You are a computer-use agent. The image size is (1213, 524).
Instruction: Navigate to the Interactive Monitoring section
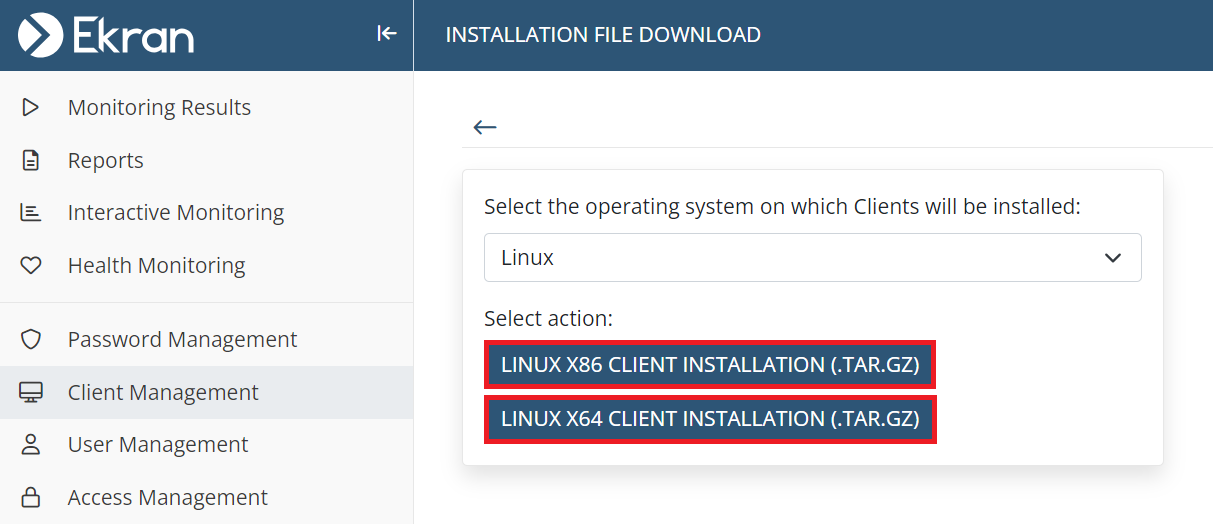click(x=176, y=212)
